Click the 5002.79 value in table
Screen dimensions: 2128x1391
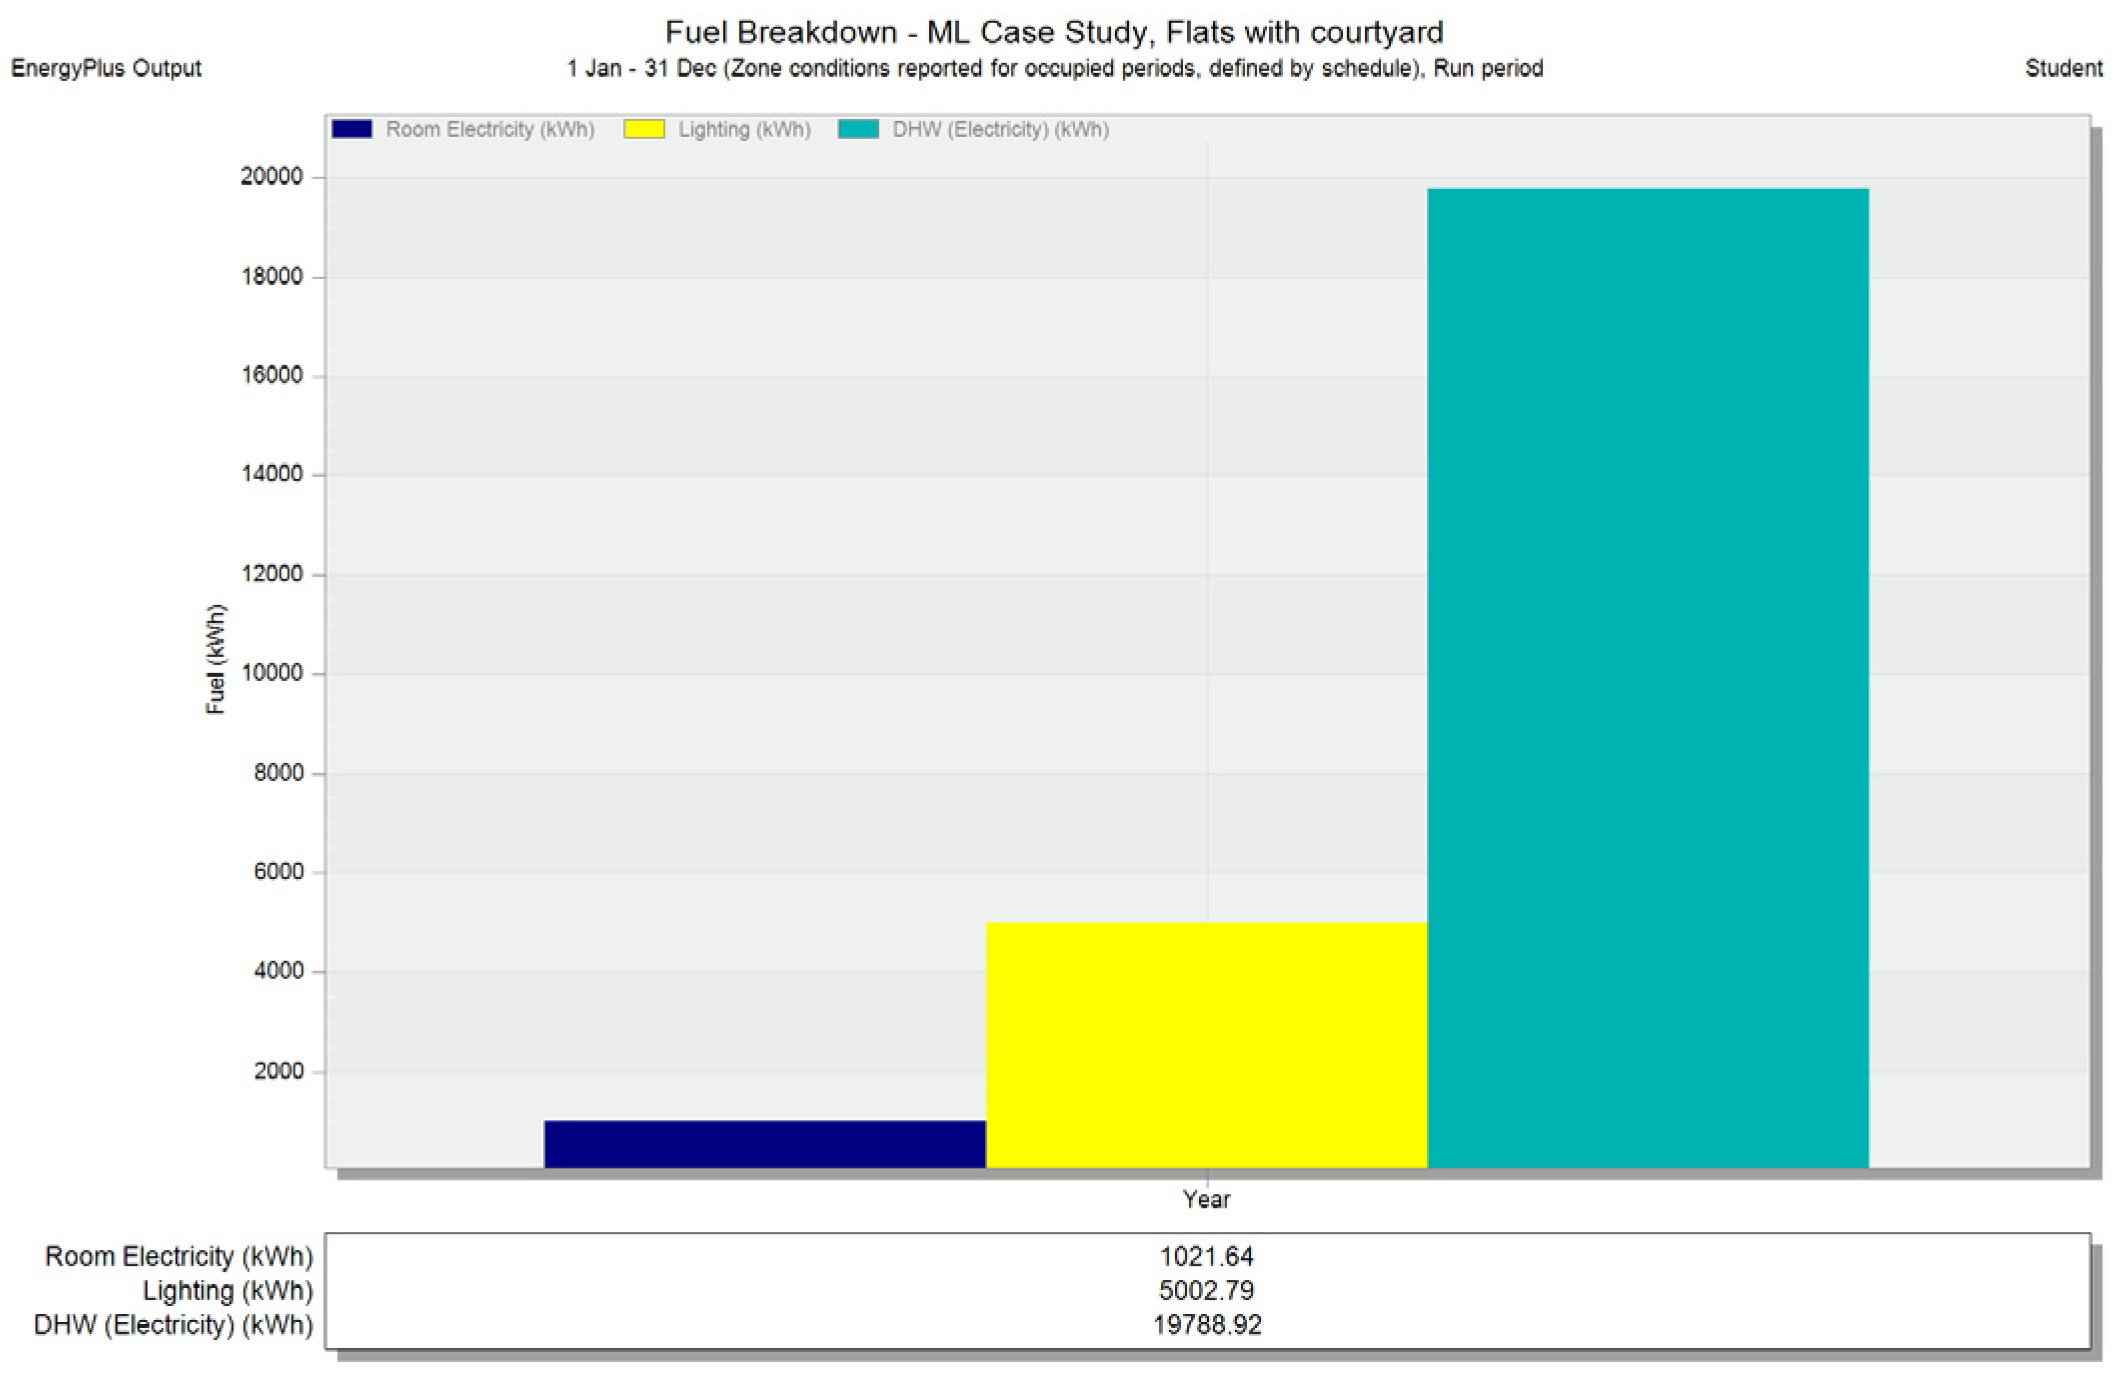click(x=1206, y=1290)
